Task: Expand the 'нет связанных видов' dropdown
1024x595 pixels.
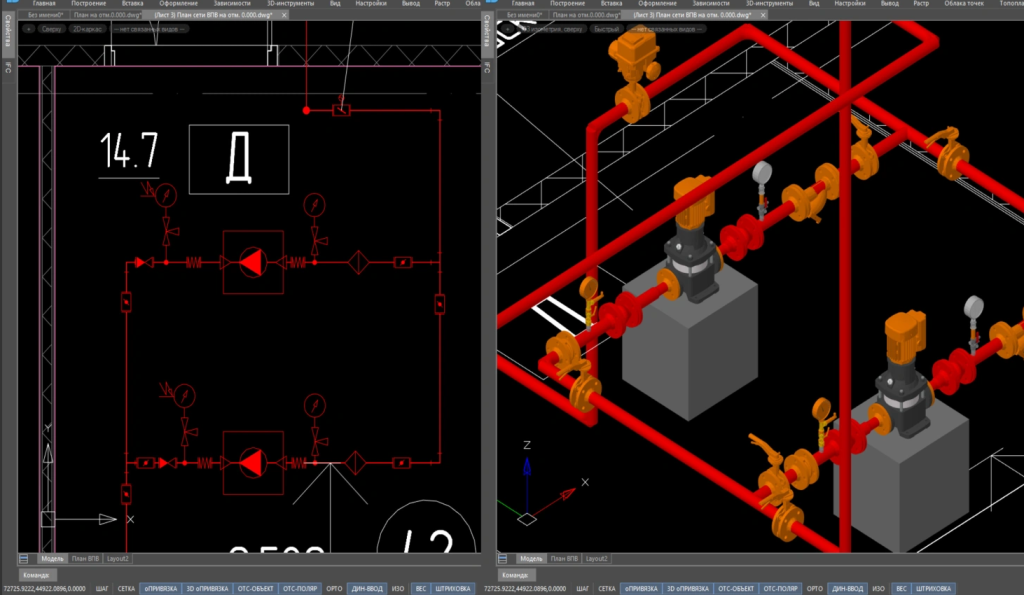Action: coord(150,30)
